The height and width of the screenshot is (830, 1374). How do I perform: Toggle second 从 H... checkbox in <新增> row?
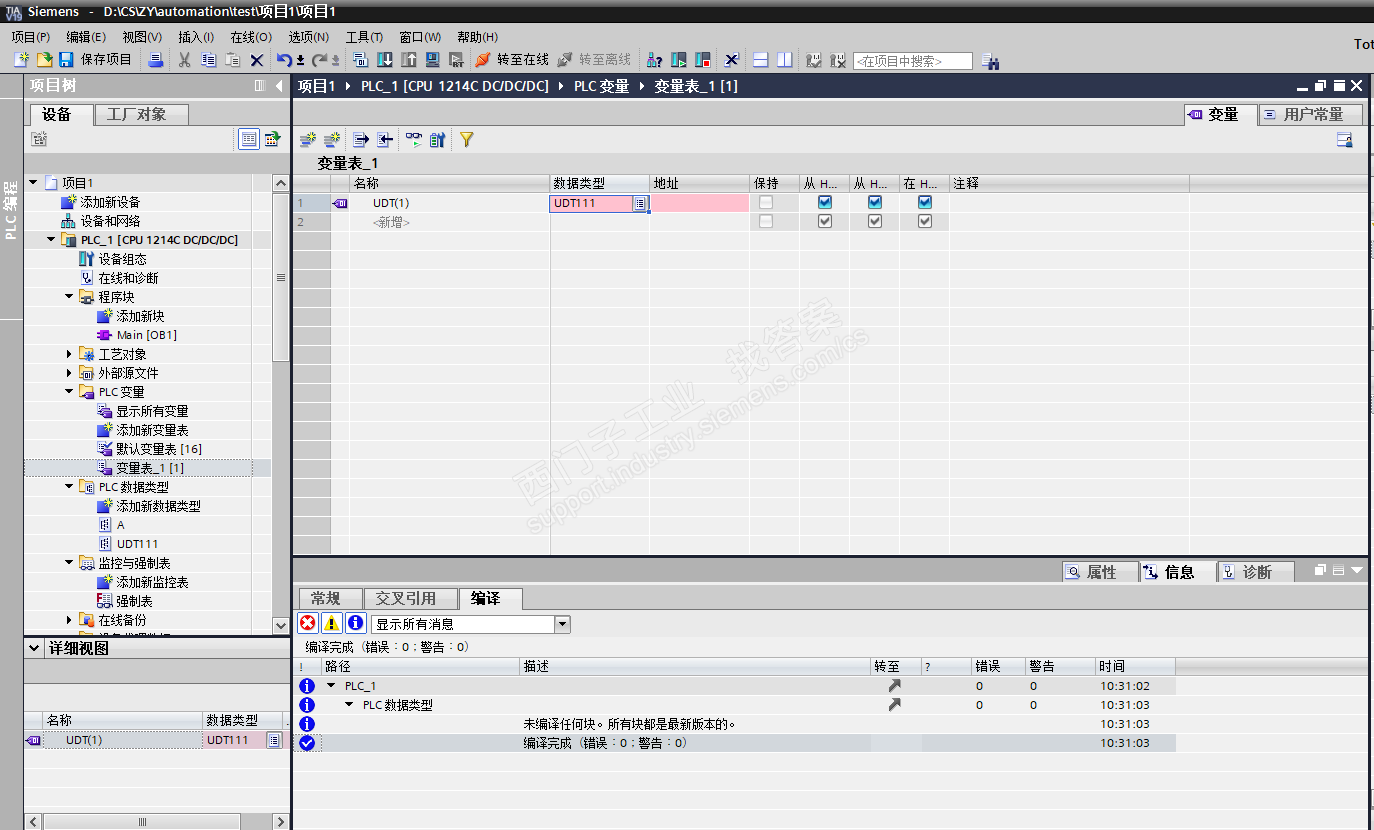(x=875, y=222)
